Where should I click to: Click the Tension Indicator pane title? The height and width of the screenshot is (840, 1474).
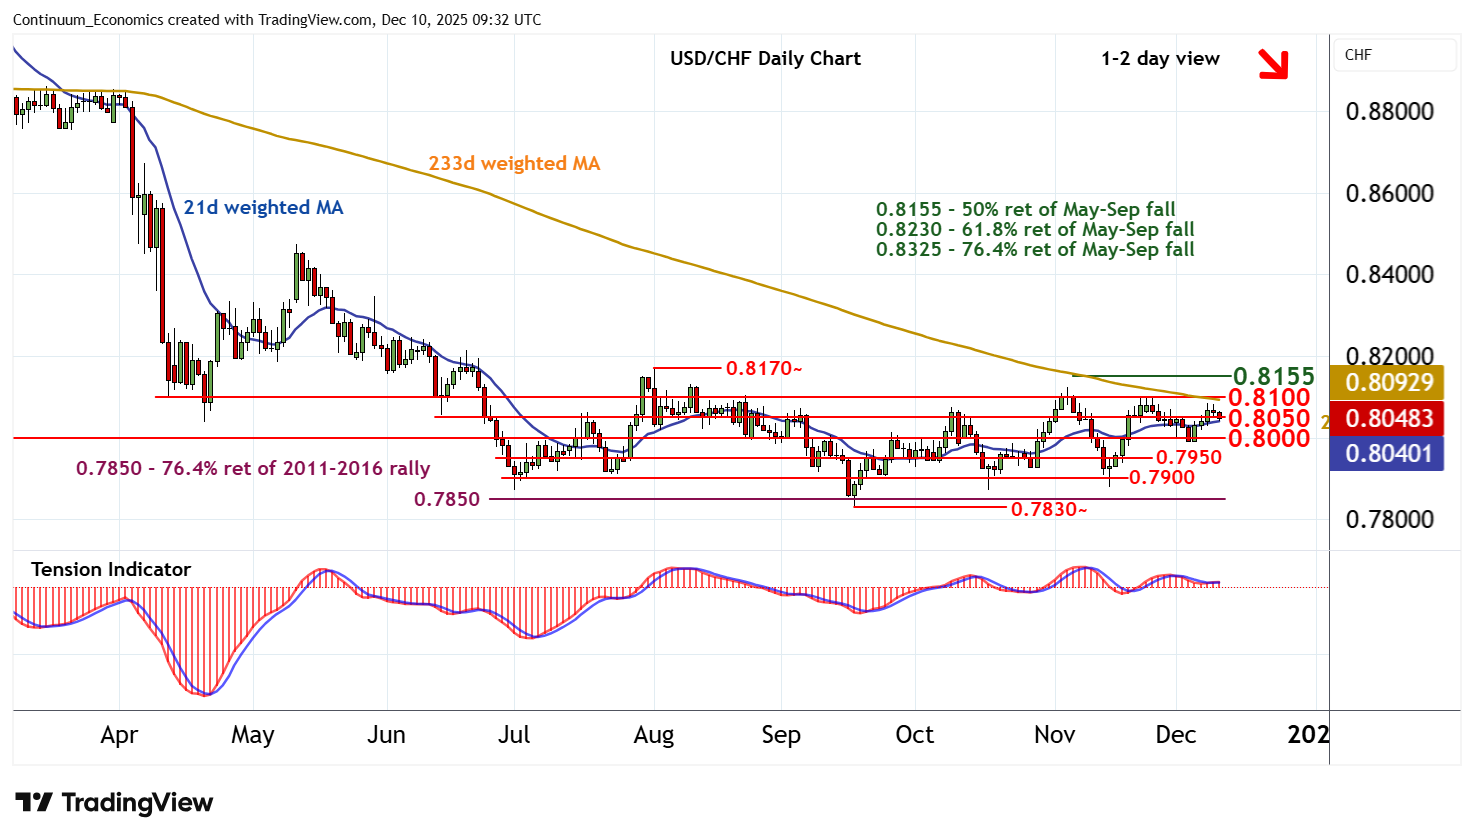click(x=111, y=569)
